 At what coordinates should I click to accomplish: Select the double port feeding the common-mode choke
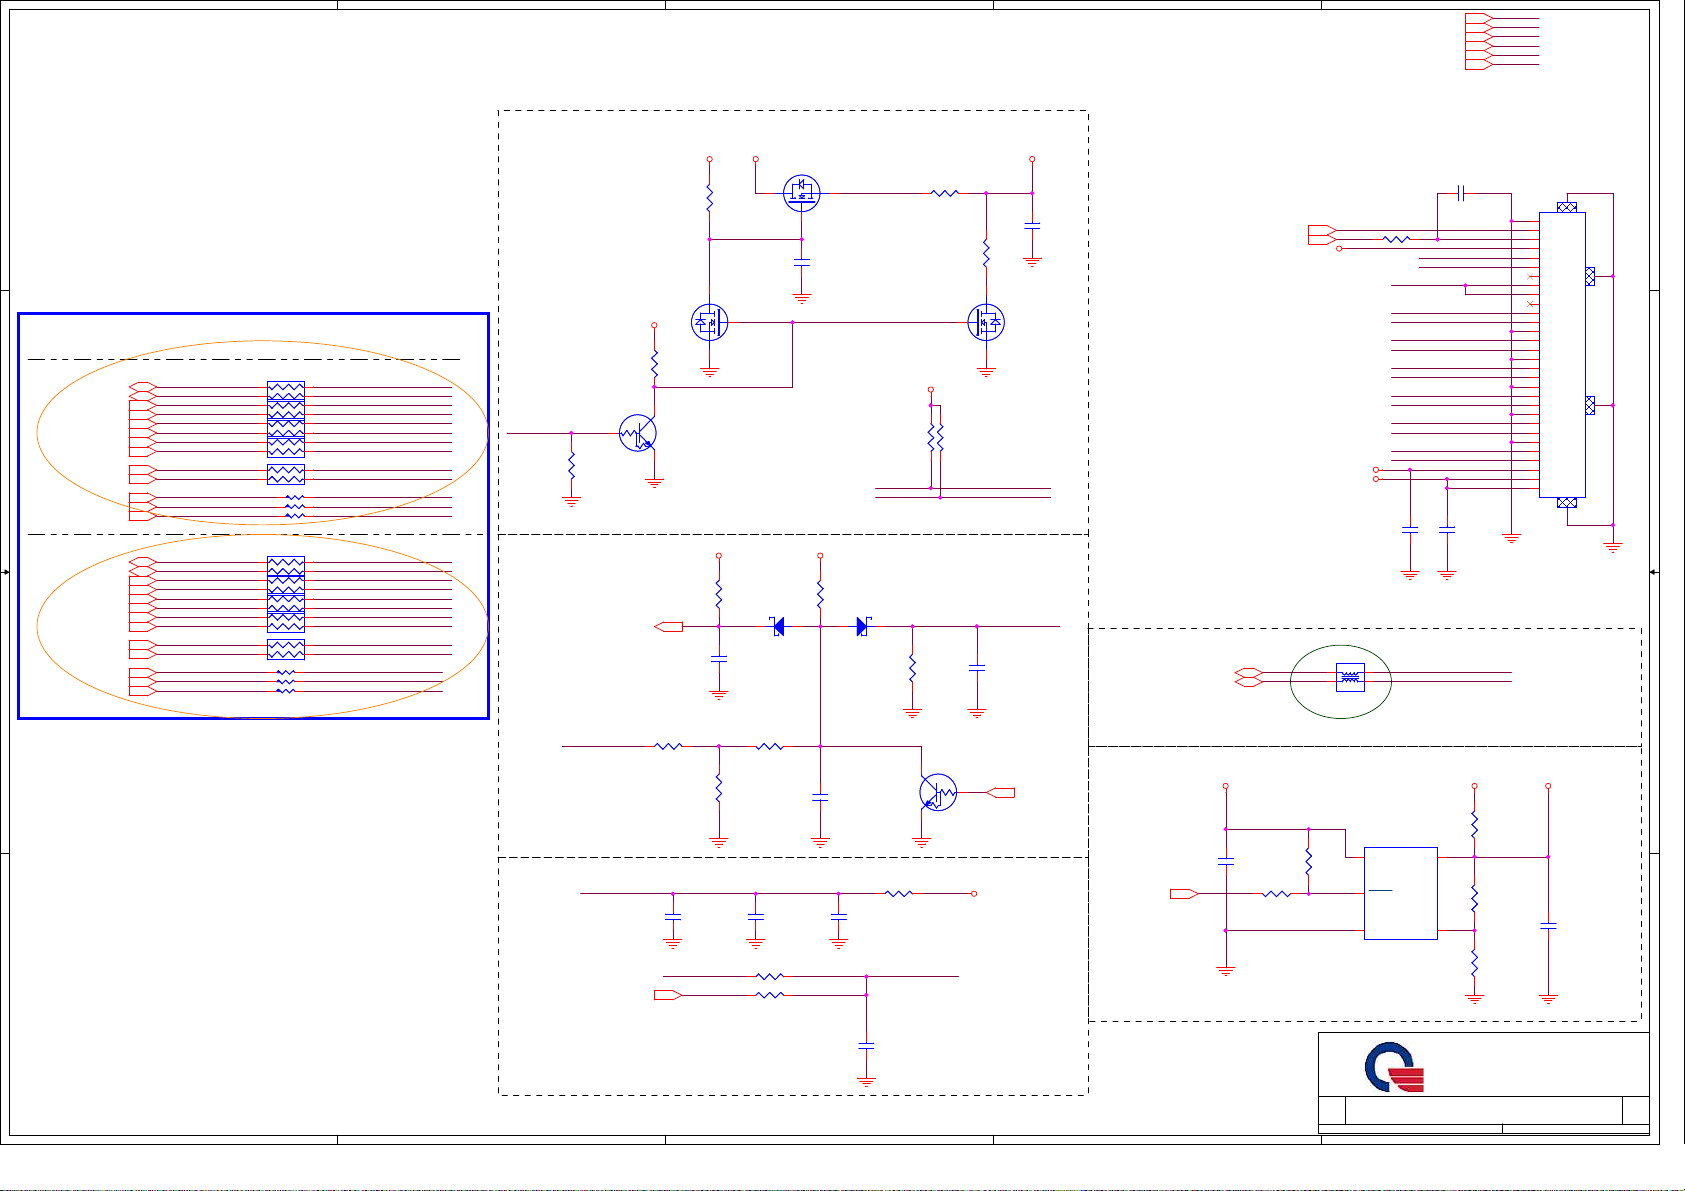point(1249,677)
